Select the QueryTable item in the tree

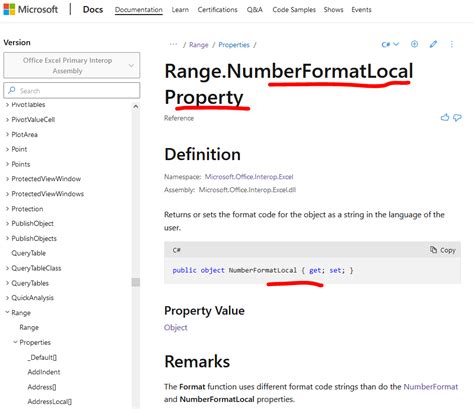pos(28,253)
